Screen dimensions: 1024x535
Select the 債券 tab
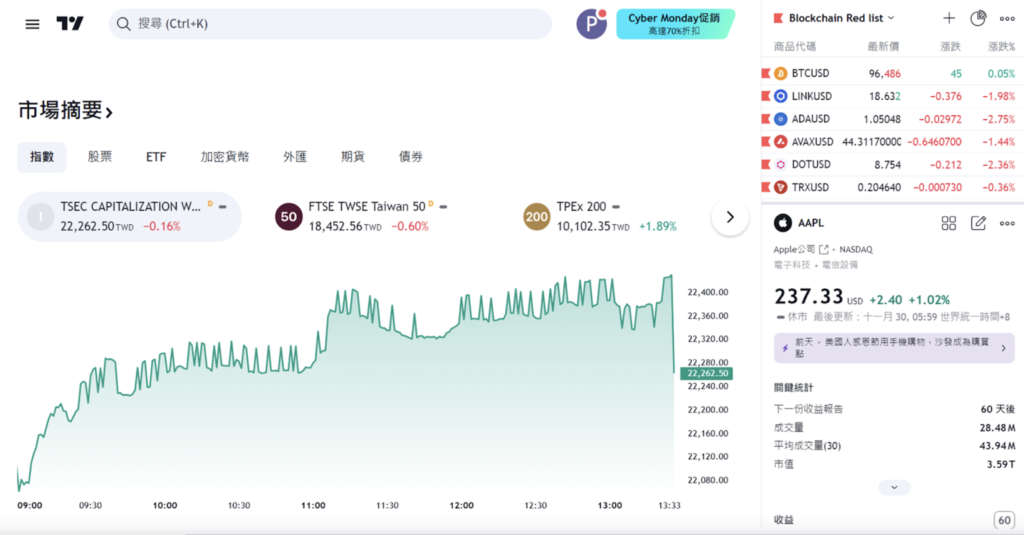click(x=411, y=157)
